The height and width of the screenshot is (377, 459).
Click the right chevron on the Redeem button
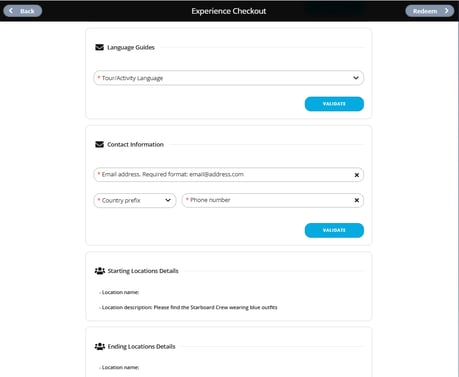point(446,11)
